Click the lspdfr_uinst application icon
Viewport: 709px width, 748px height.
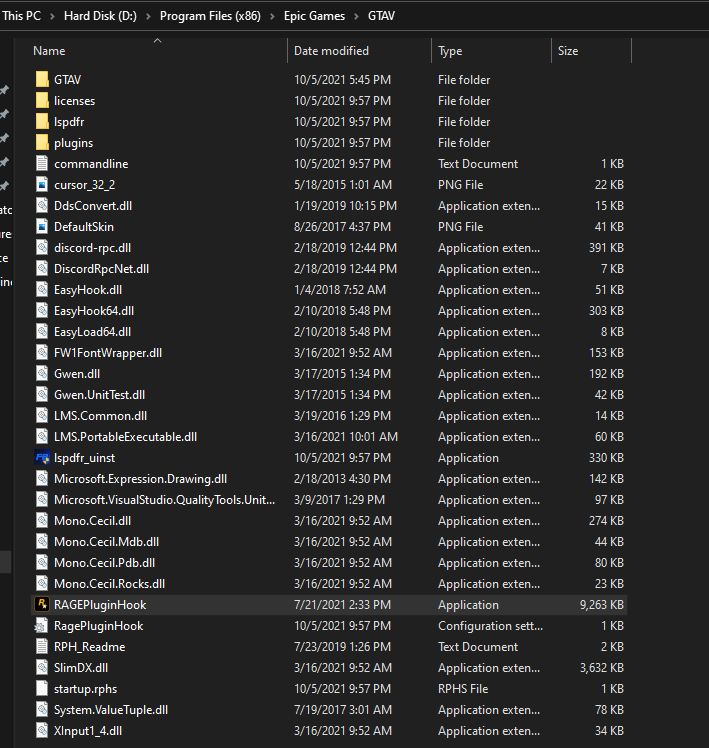point(42,458)
